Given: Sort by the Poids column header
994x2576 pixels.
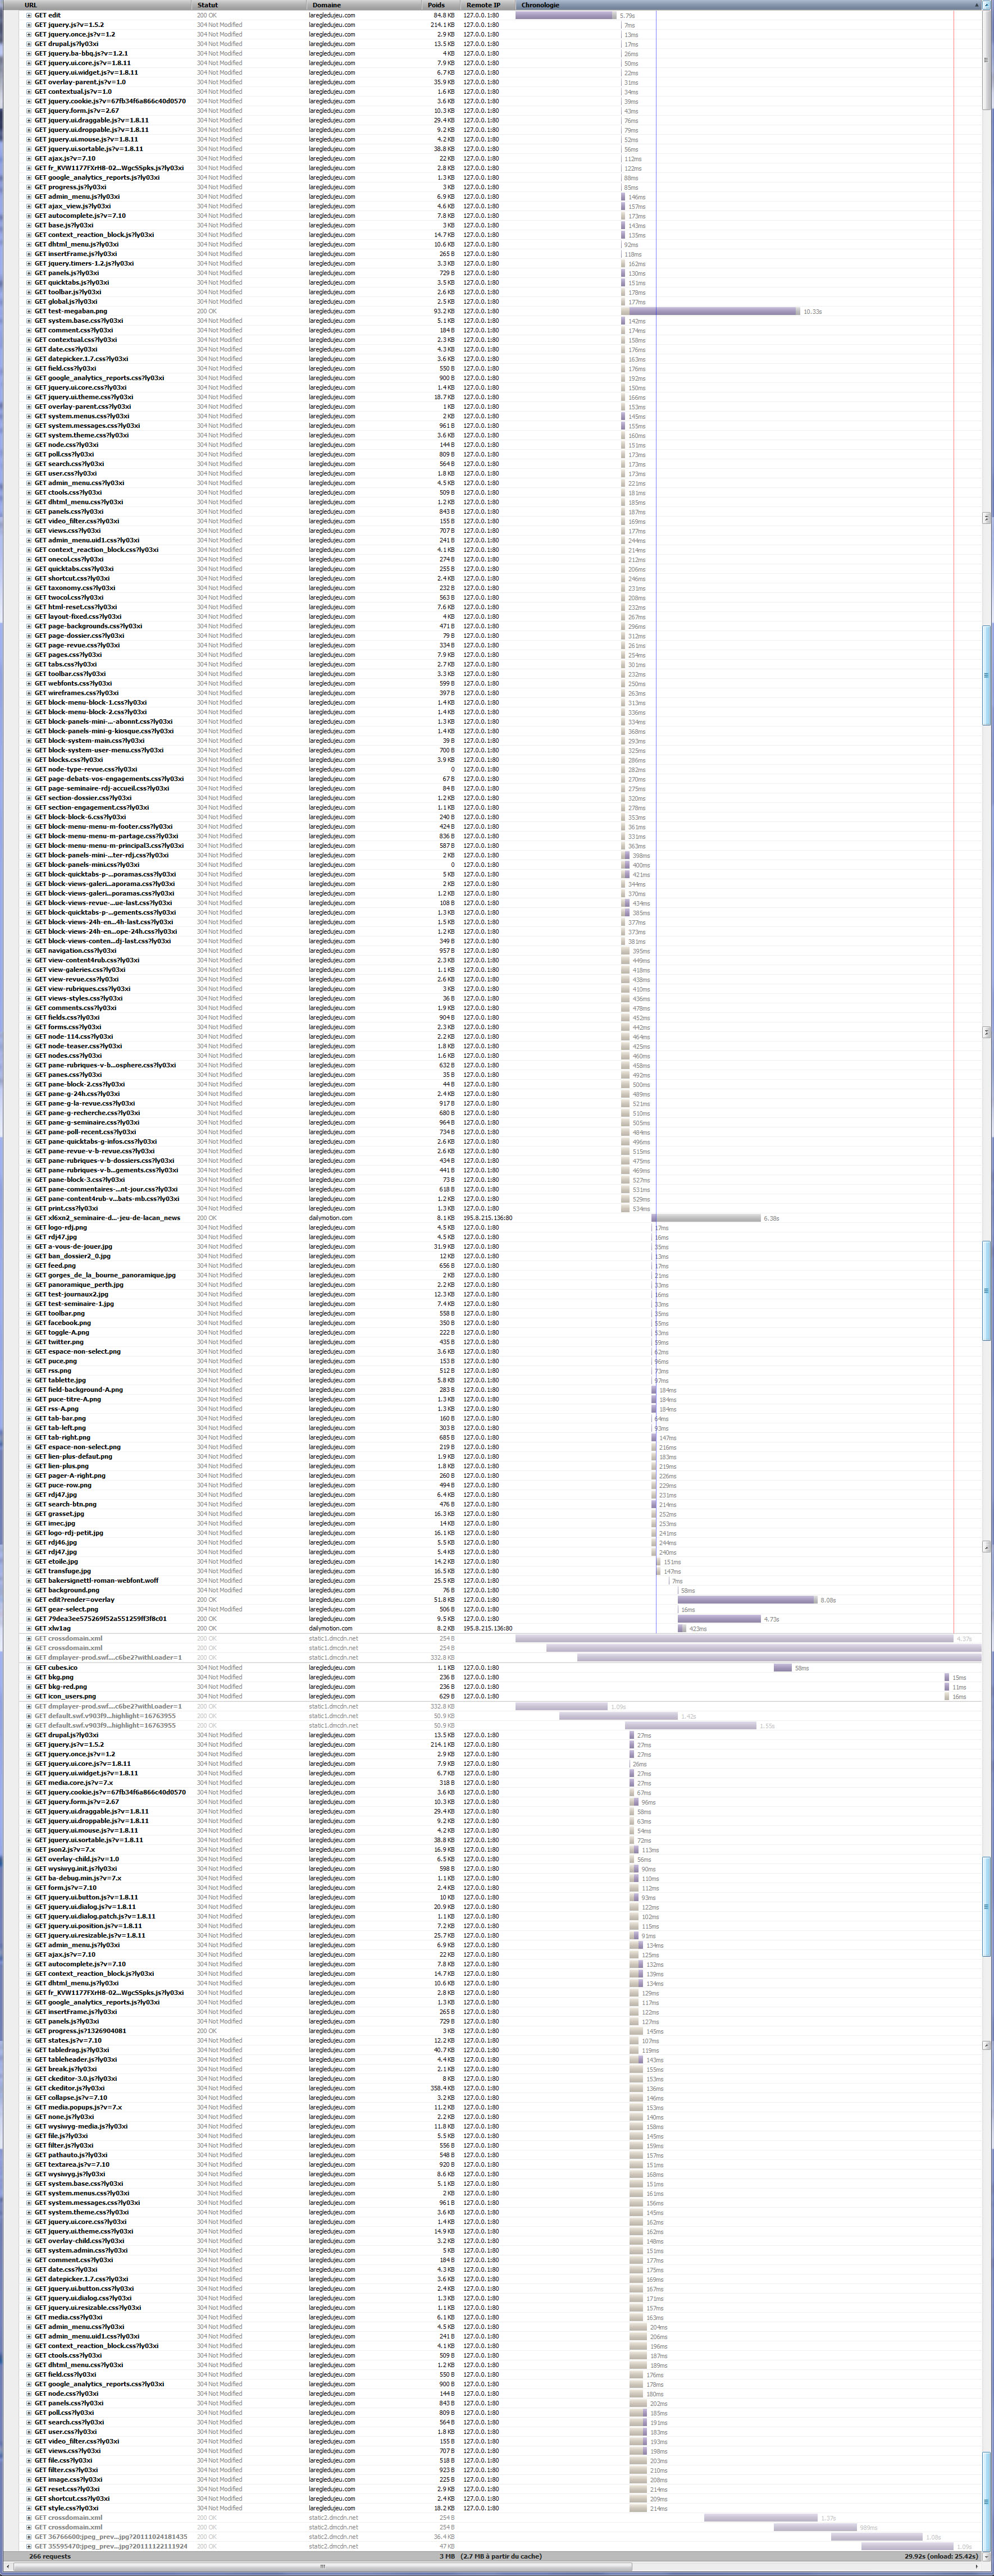Looking at the screenshot, I should click(x=441, y=5).
